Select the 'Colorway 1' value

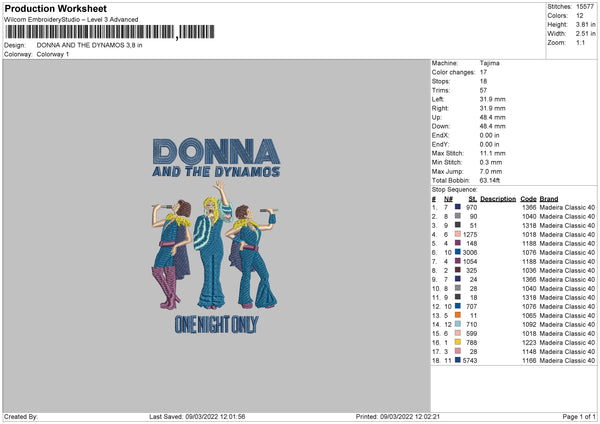click(x=53, y=54)
